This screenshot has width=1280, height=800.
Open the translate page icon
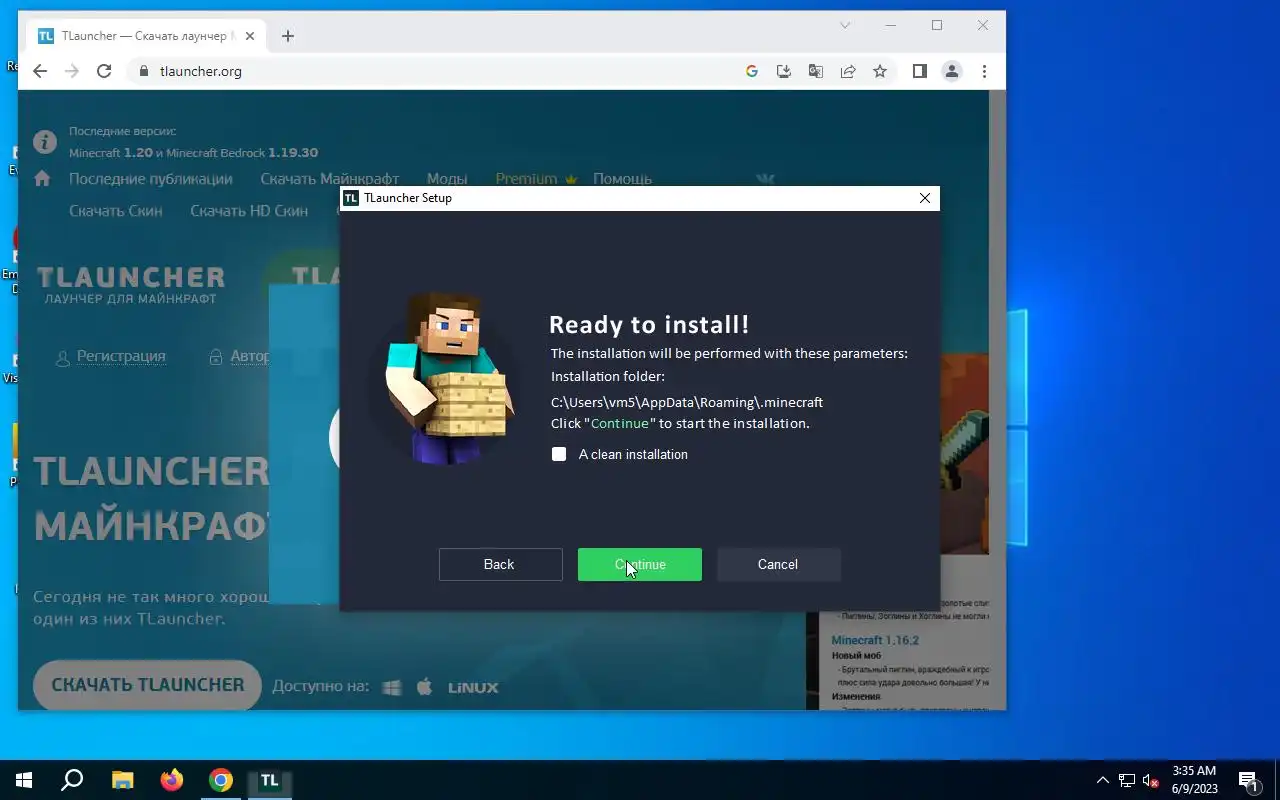(x=816, y=71)
